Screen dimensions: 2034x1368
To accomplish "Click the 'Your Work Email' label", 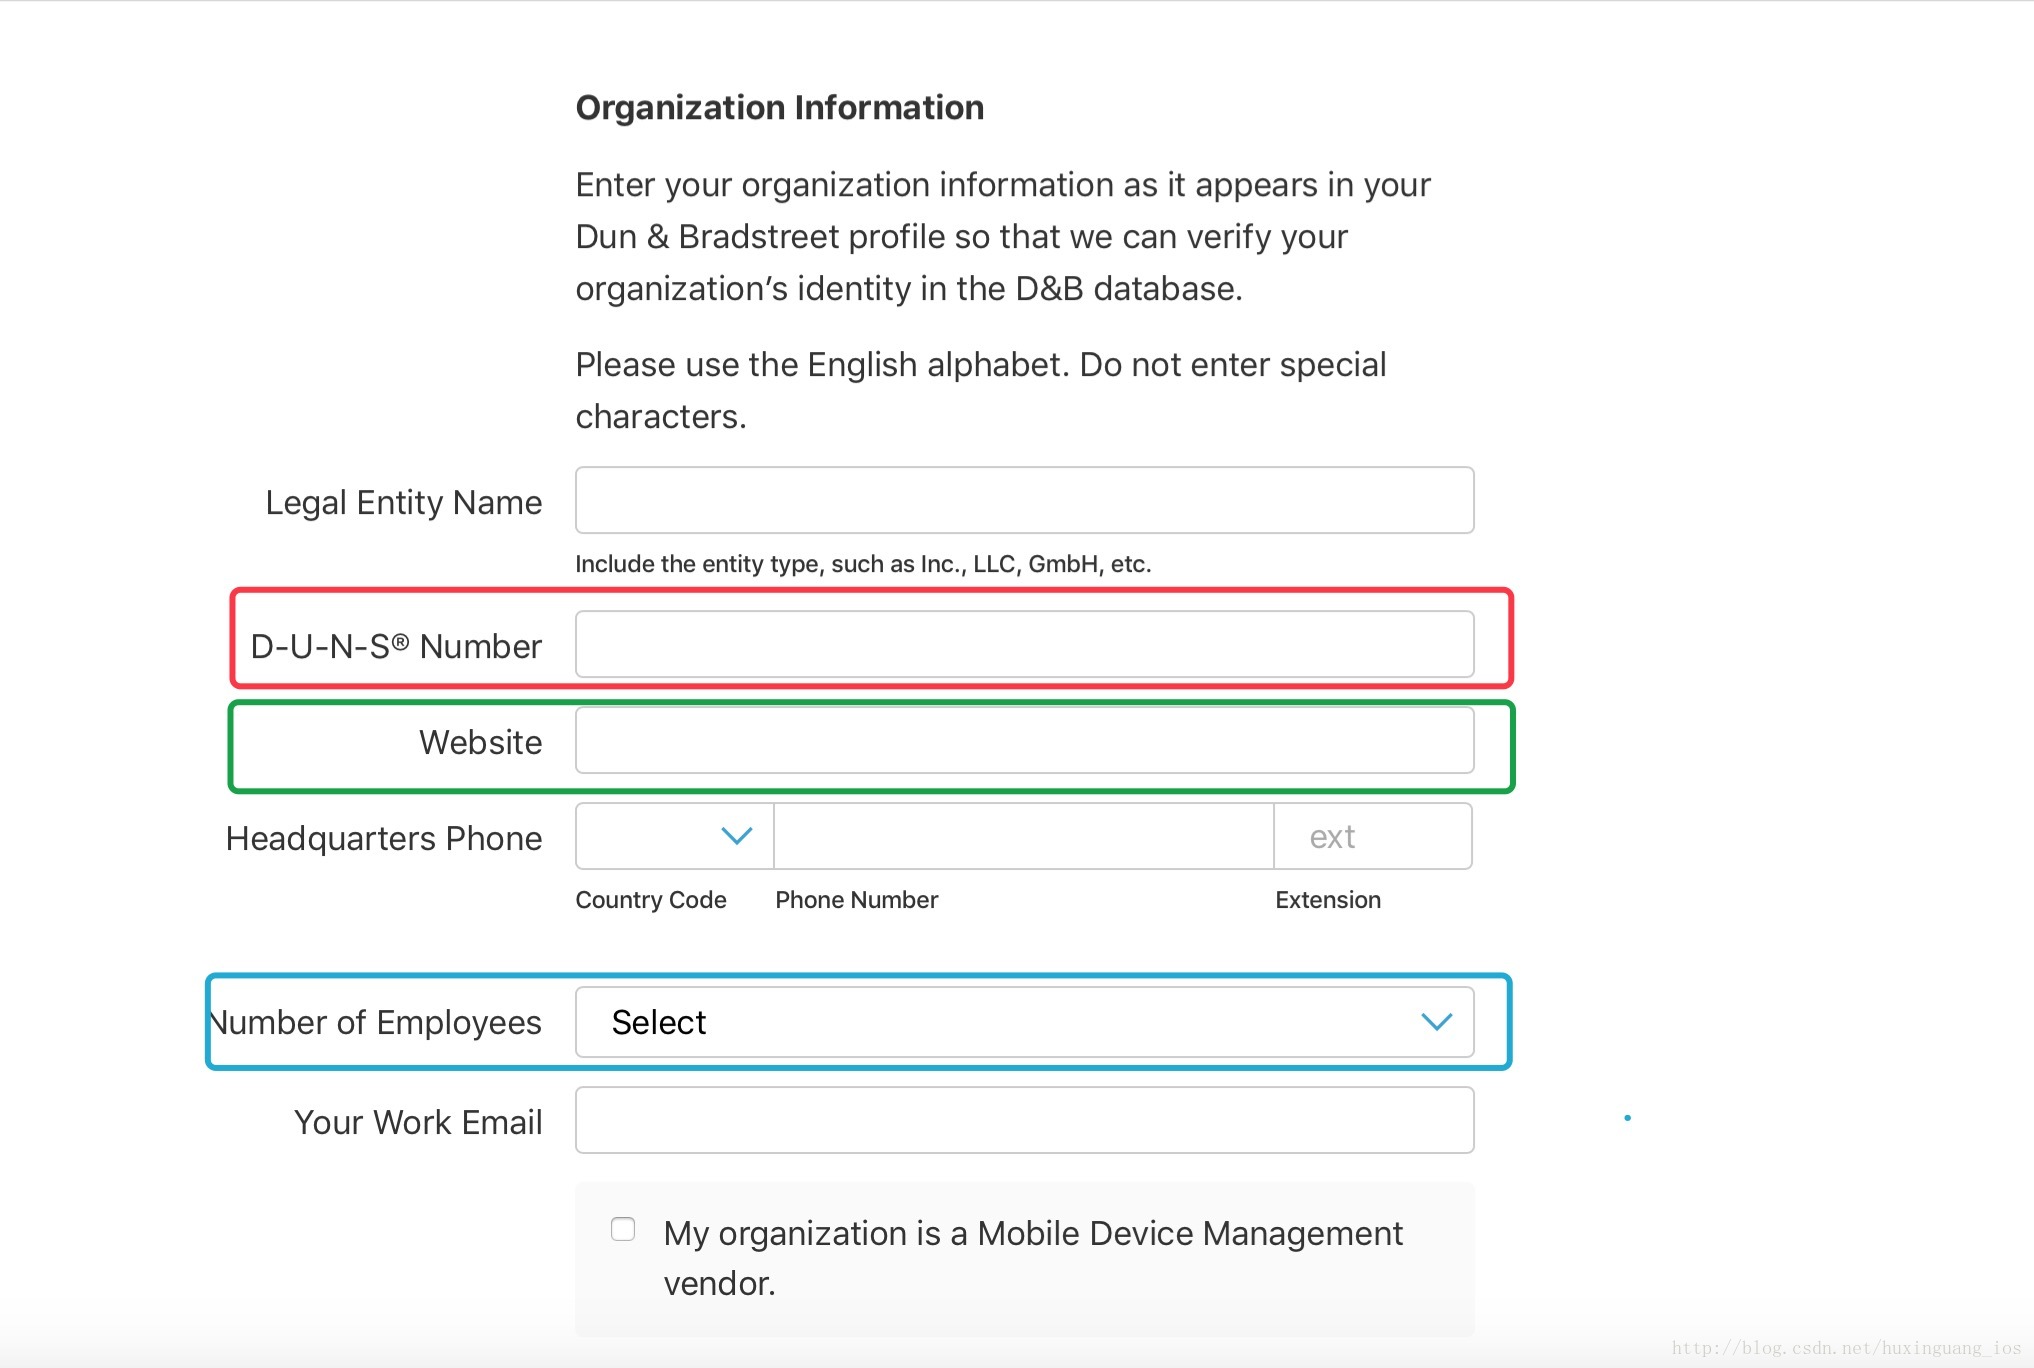I will pos(418,1122).
